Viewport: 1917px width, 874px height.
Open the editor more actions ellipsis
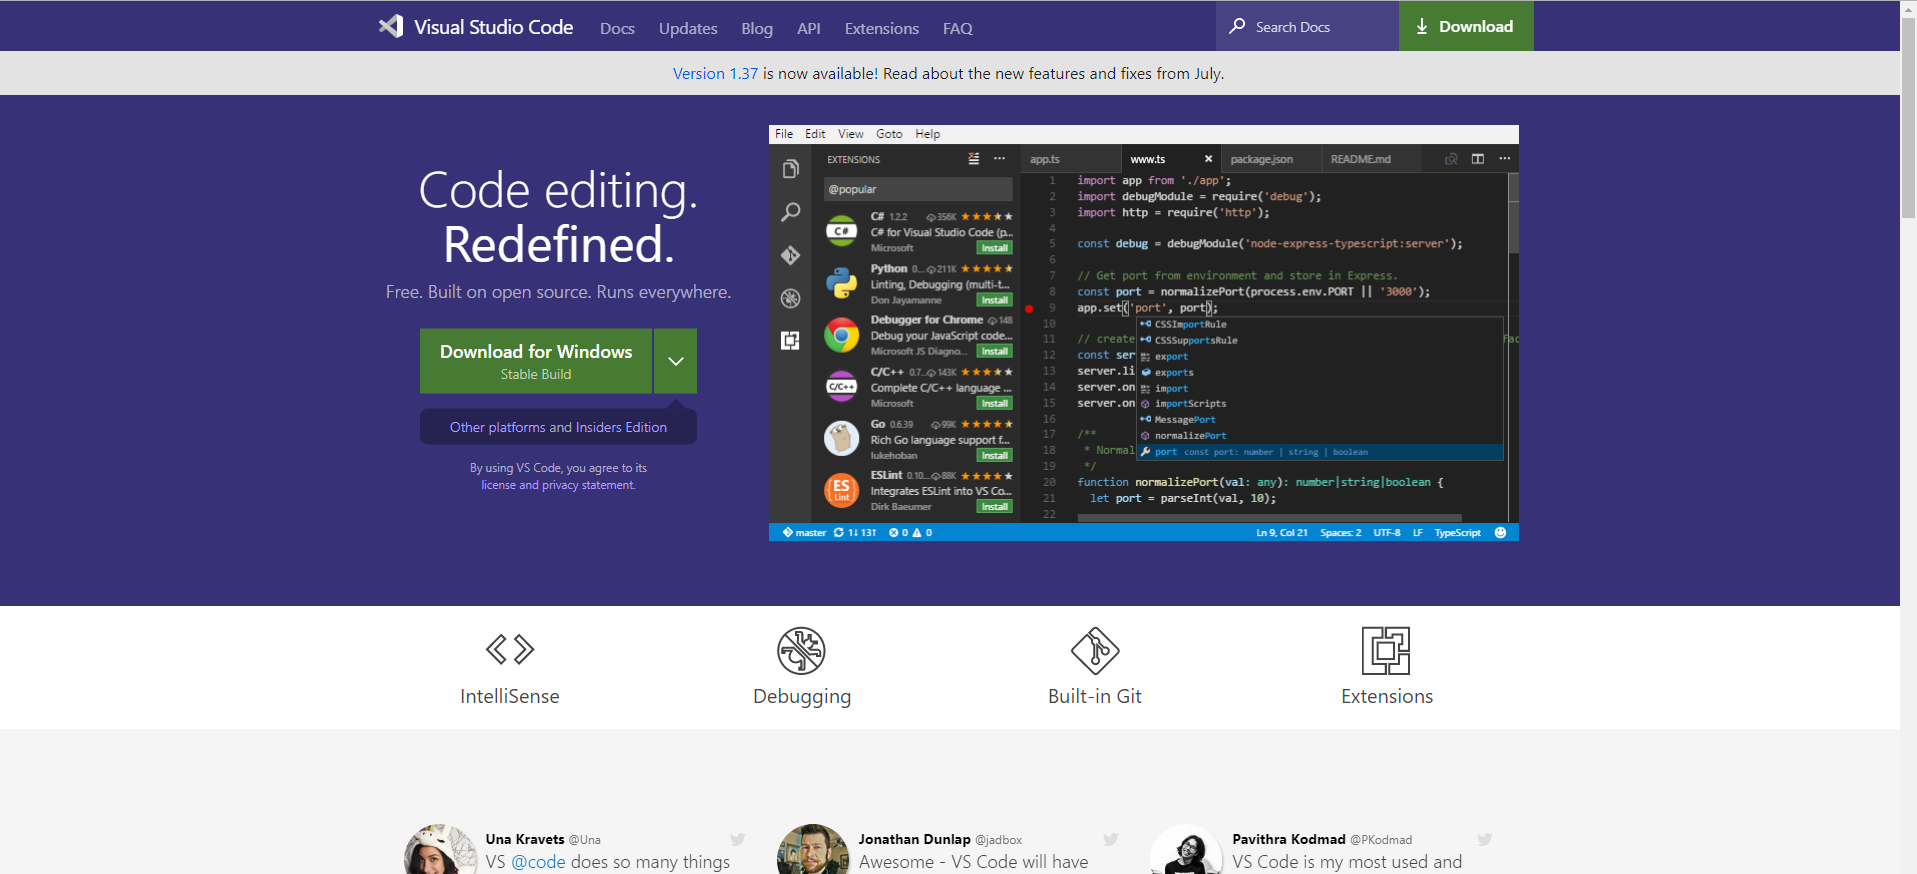pyautogui.click(x=1505, y=159)
